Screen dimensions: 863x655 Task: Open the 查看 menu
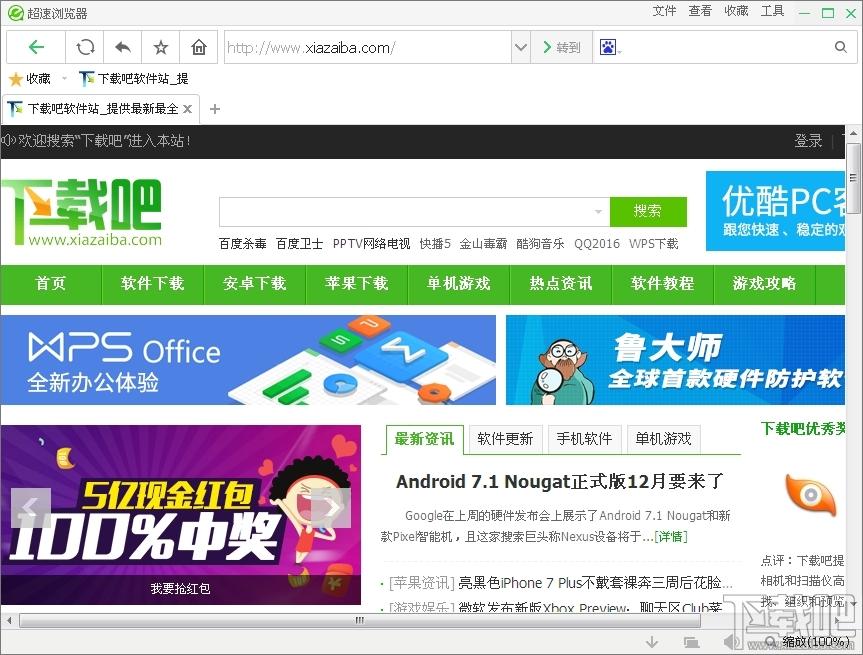tap(700, 11)
